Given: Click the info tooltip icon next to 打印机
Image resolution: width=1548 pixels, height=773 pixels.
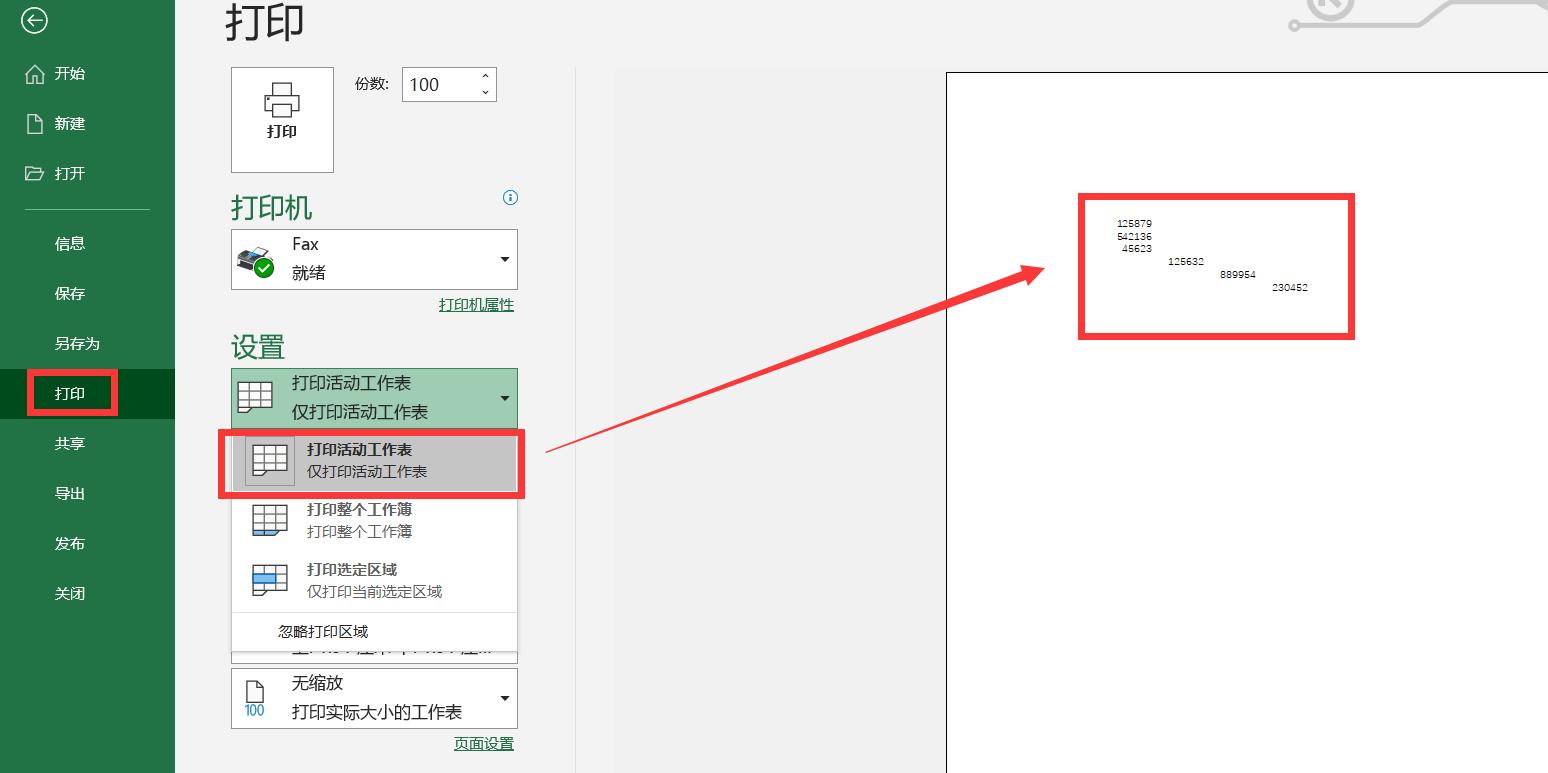Looking at the screenshot, I should click(x=510, y=198).
